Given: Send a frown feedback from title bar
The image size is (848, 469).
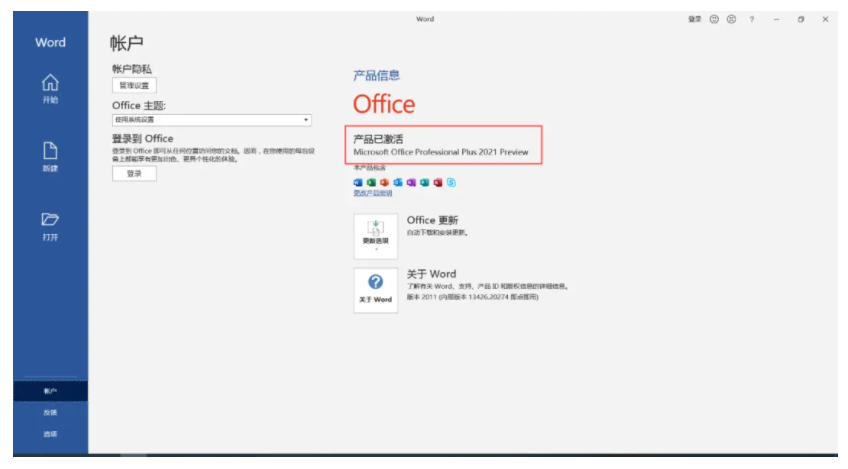Looking at the screenshot, I should coord(731,19).
